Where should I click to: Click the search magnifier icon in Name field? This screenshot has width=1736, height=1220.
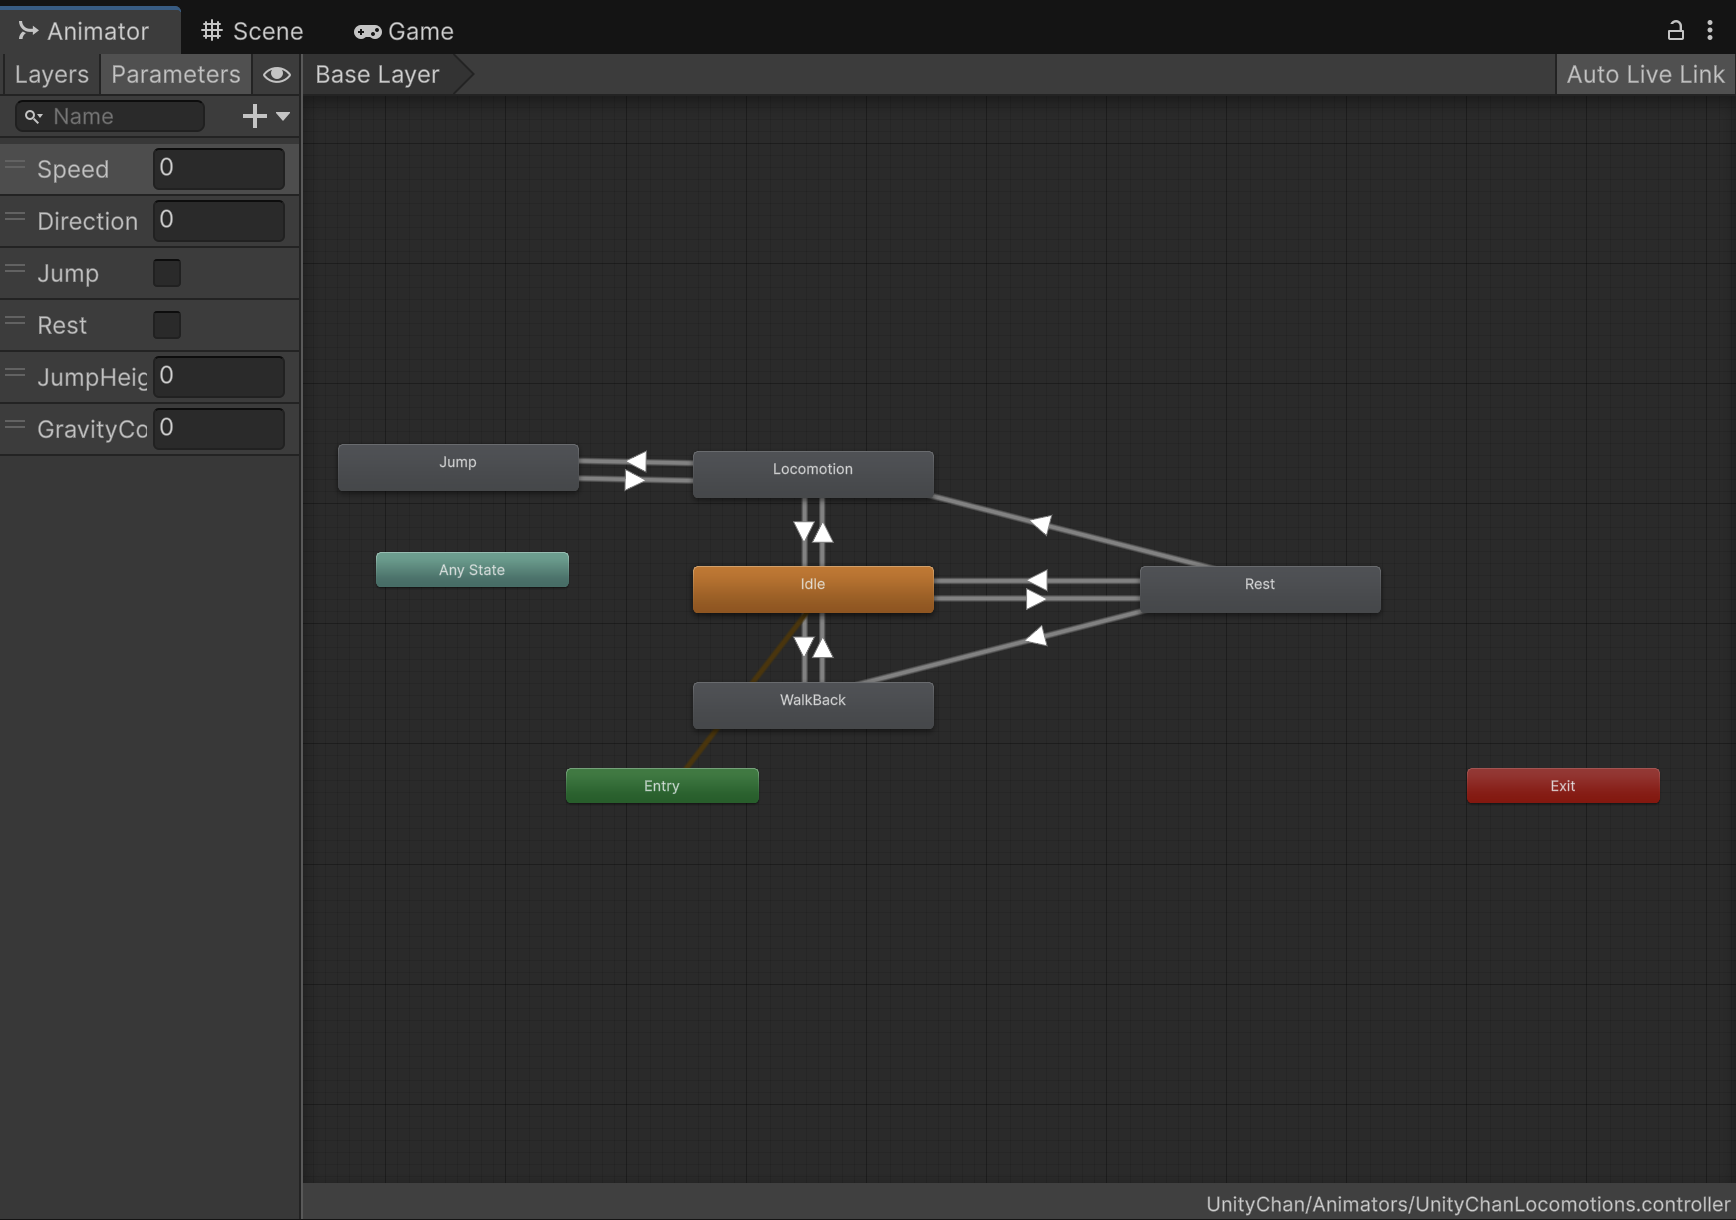(33, 117)
